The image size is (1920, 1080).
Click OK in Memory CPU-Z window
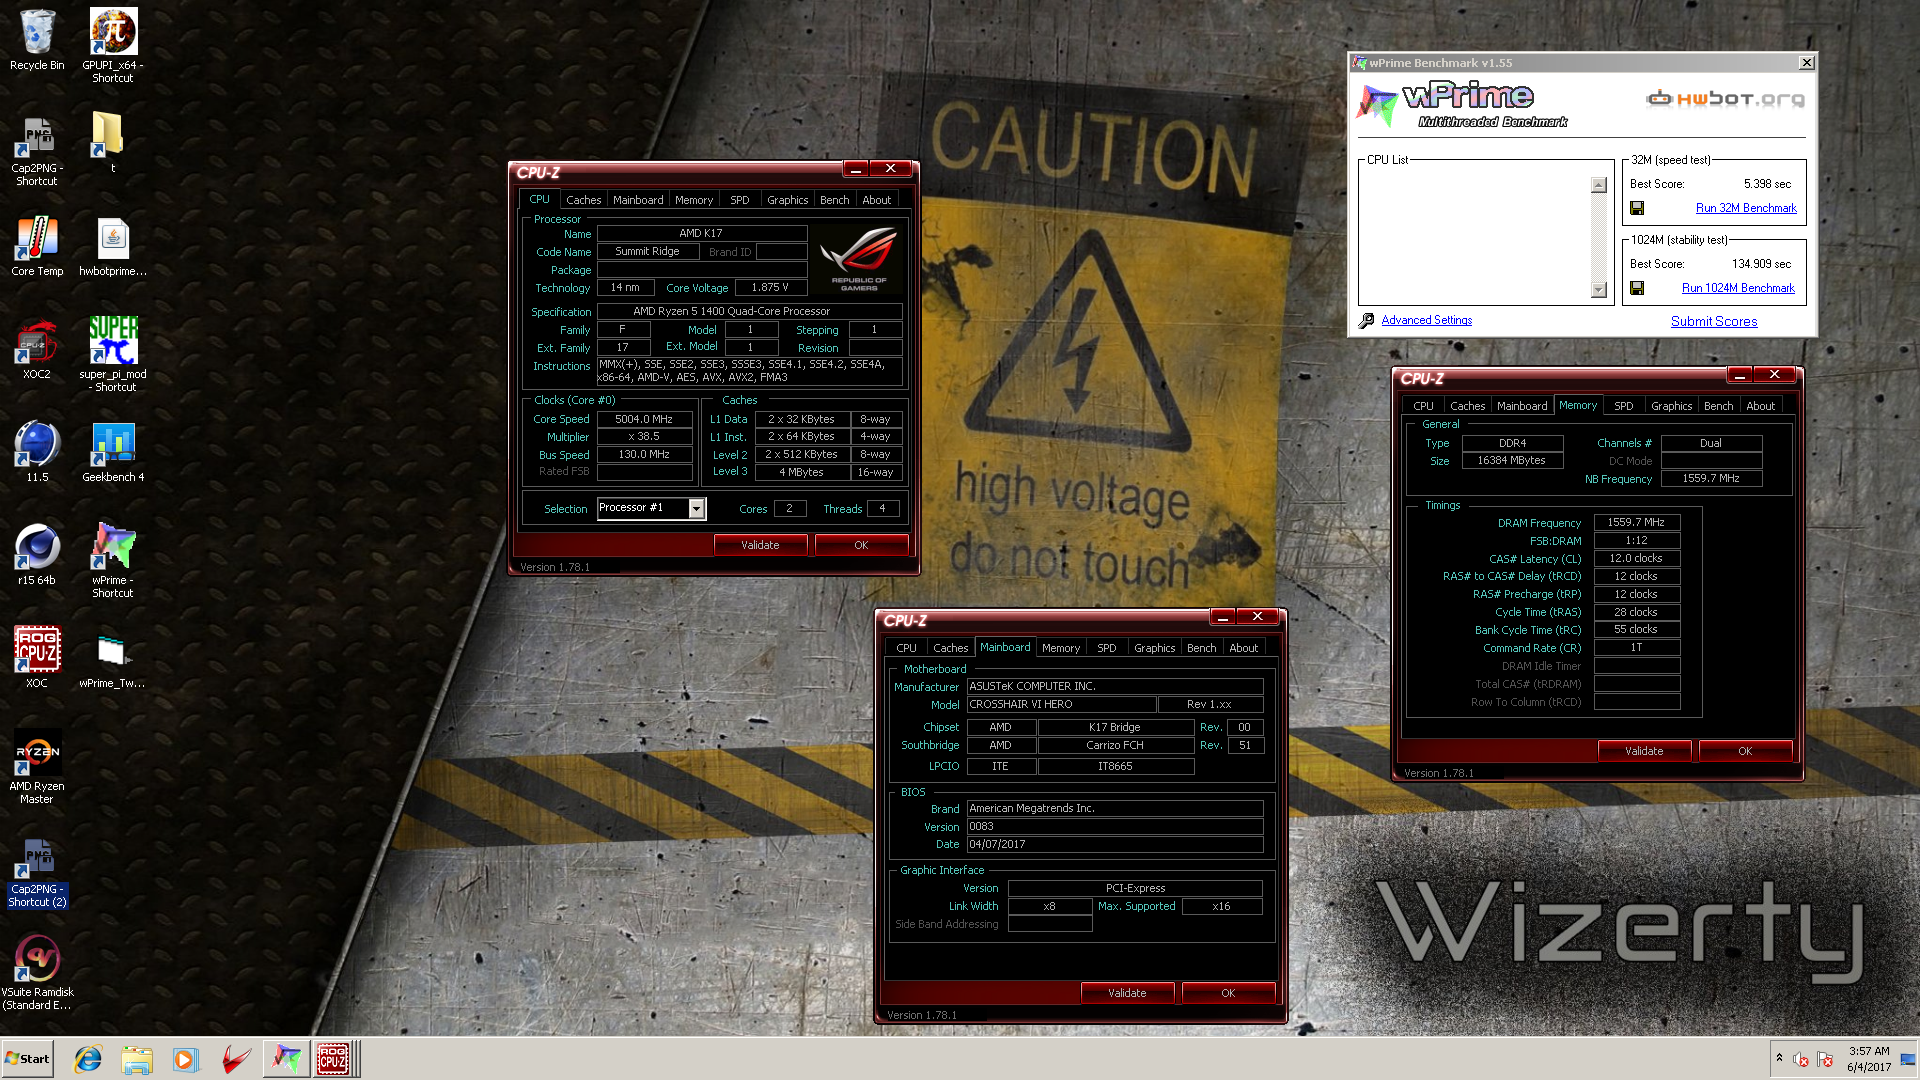pos(1745,751)
